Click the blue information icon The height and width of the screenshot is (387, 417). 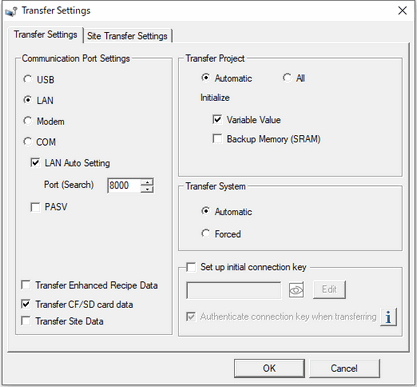pyautogui.click(x=388, y=317)
